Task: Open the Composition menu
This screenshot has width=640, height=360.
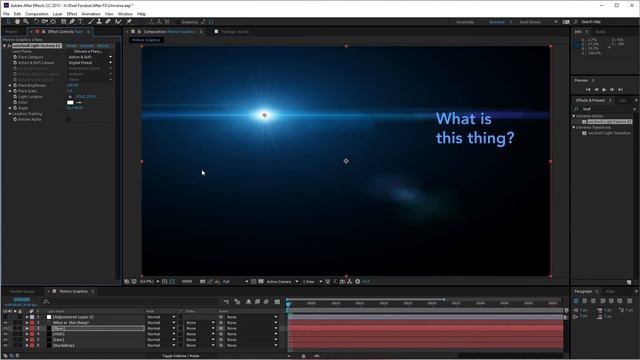Action: tap(37, 14)
